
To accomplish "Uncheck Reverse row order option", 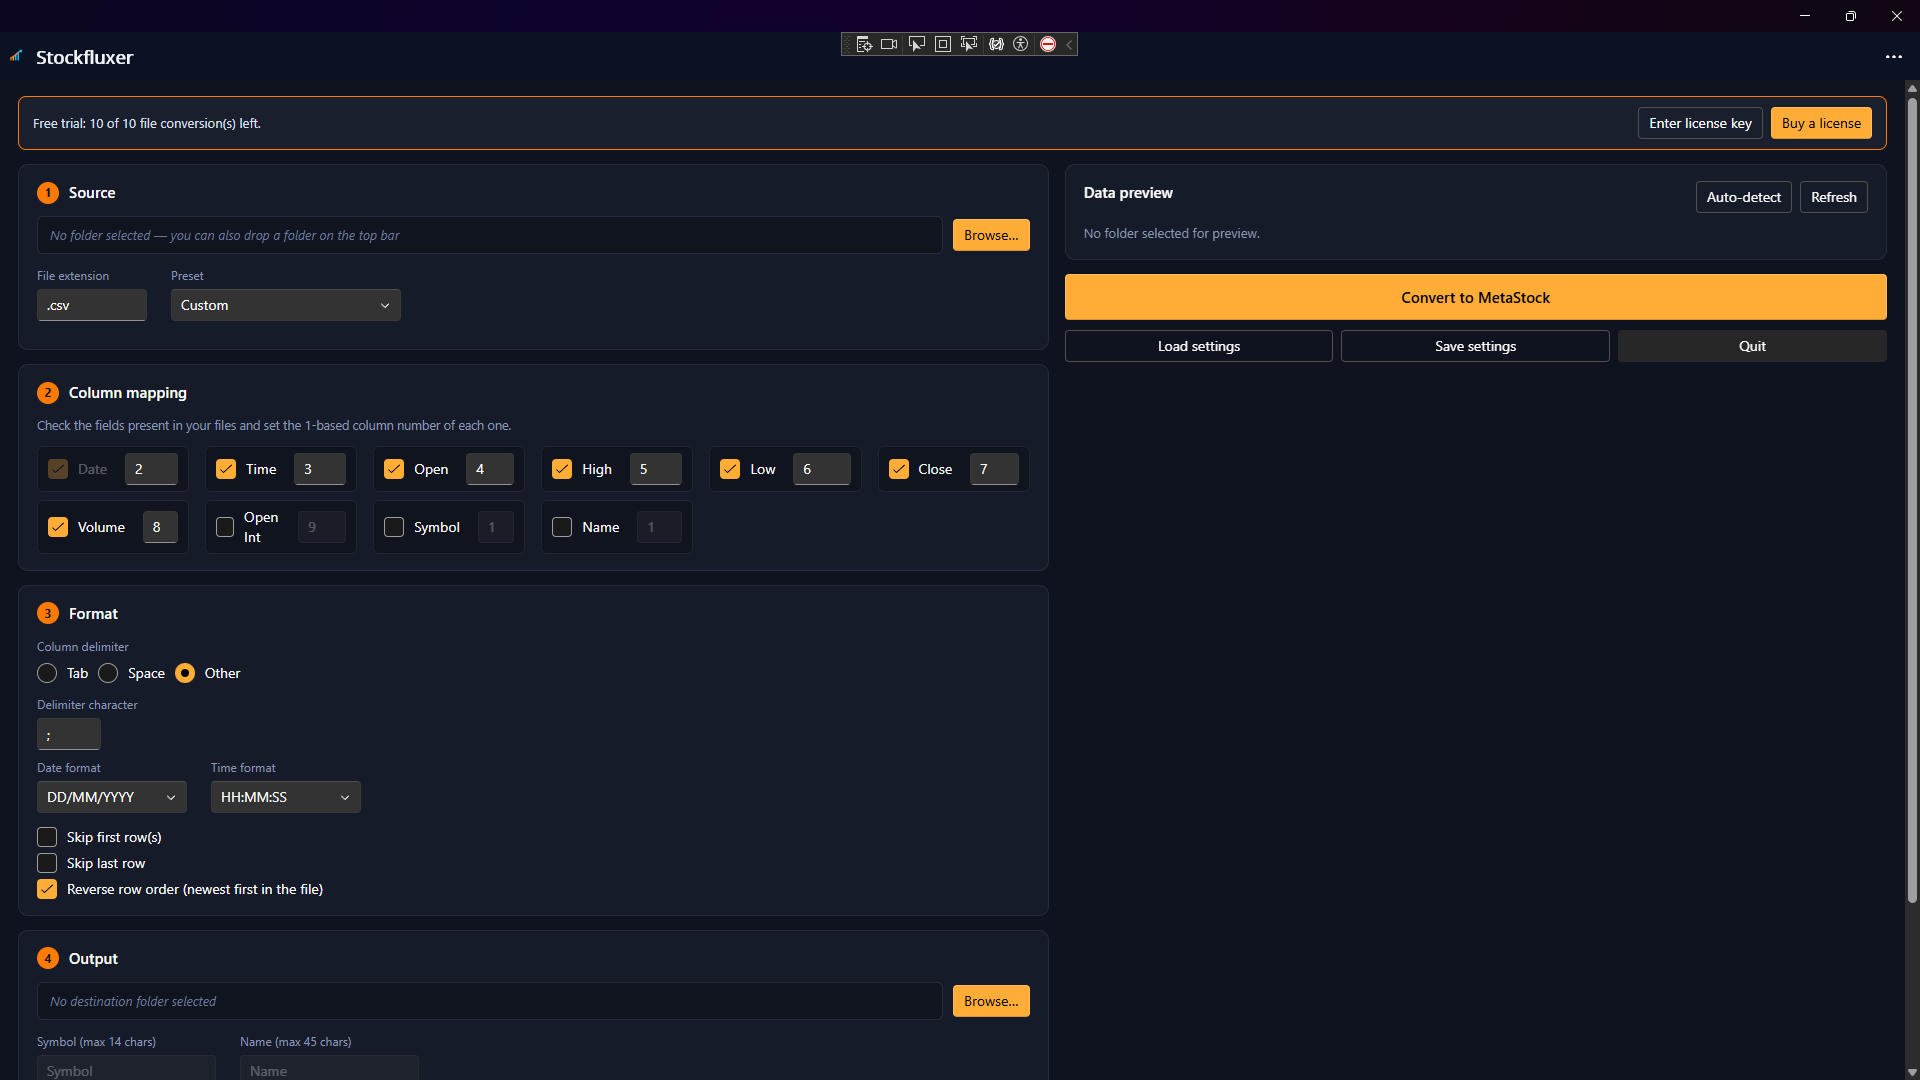I will pos(47,889).
